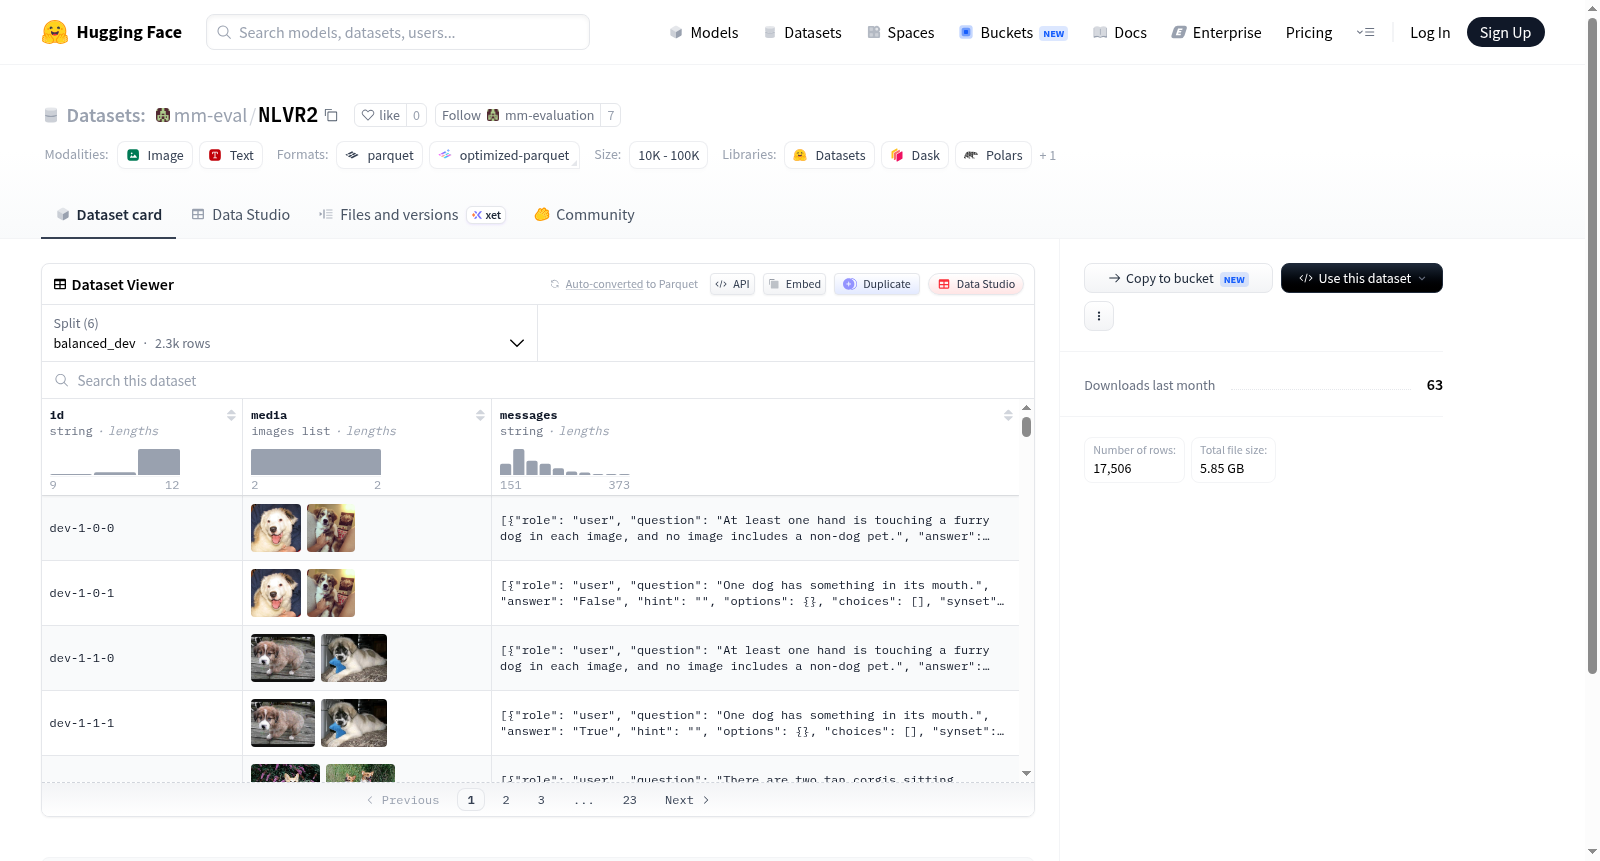Sort the id column with its arrows
1600x861 pixels.
pos(231,415)
